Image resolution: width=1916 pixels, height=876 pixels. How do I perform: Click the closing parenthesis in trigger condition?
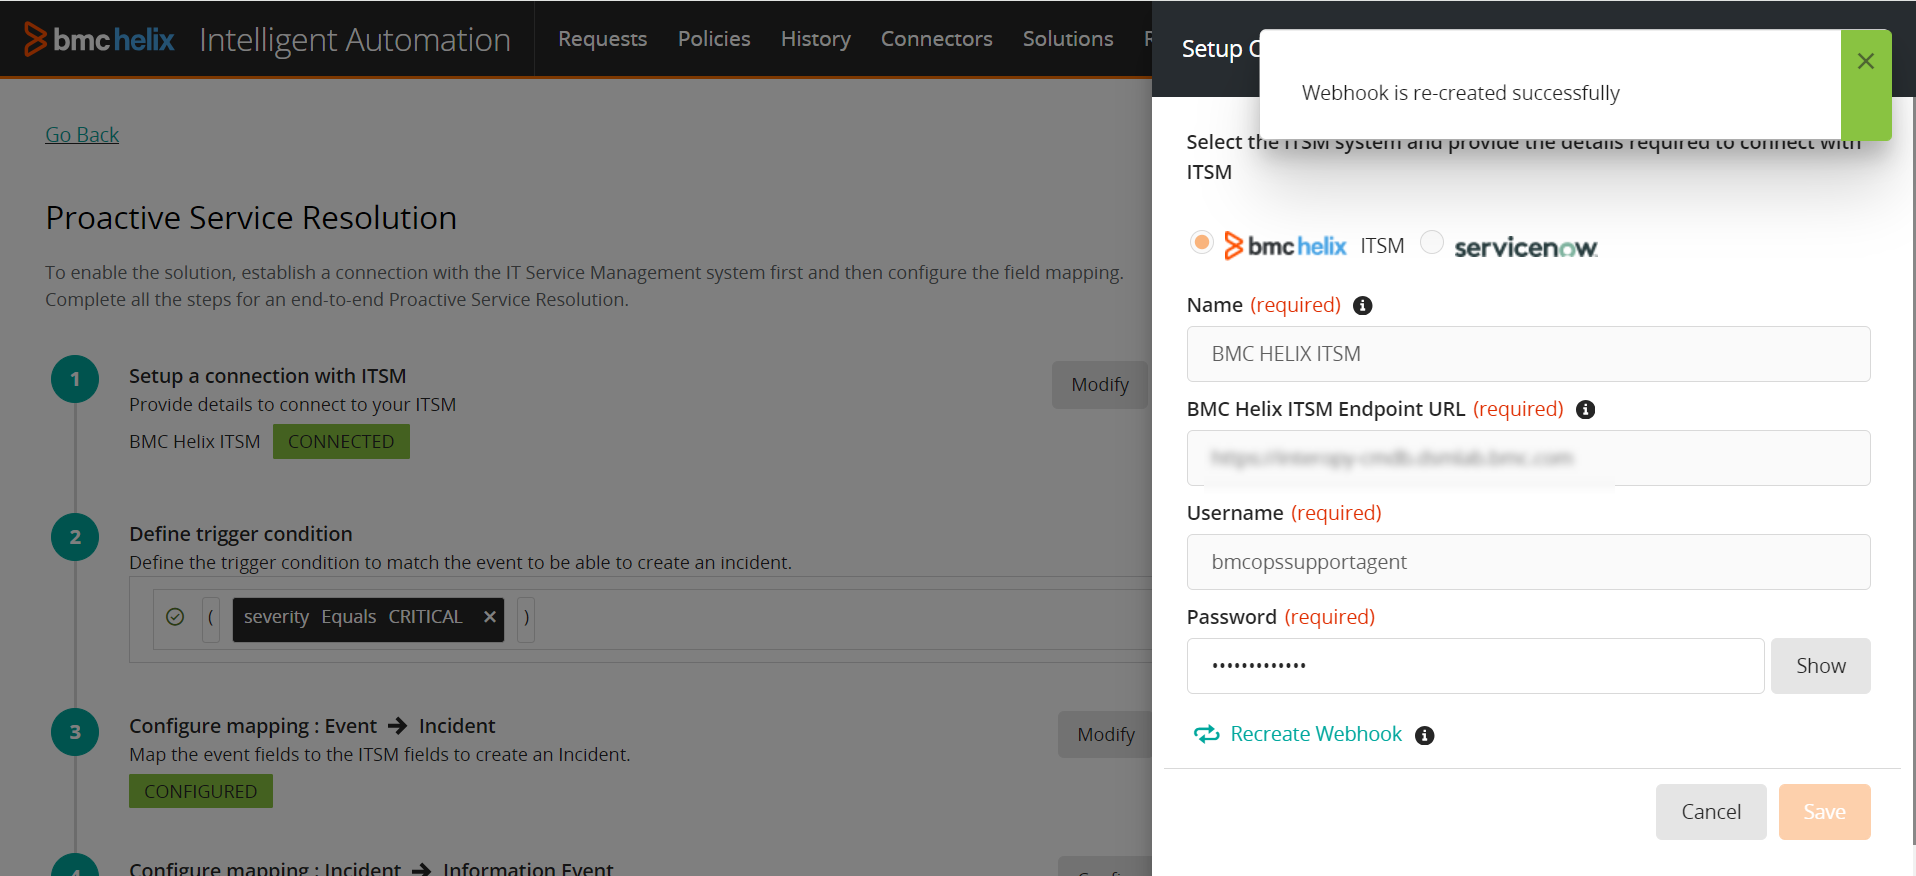[526, 619]
